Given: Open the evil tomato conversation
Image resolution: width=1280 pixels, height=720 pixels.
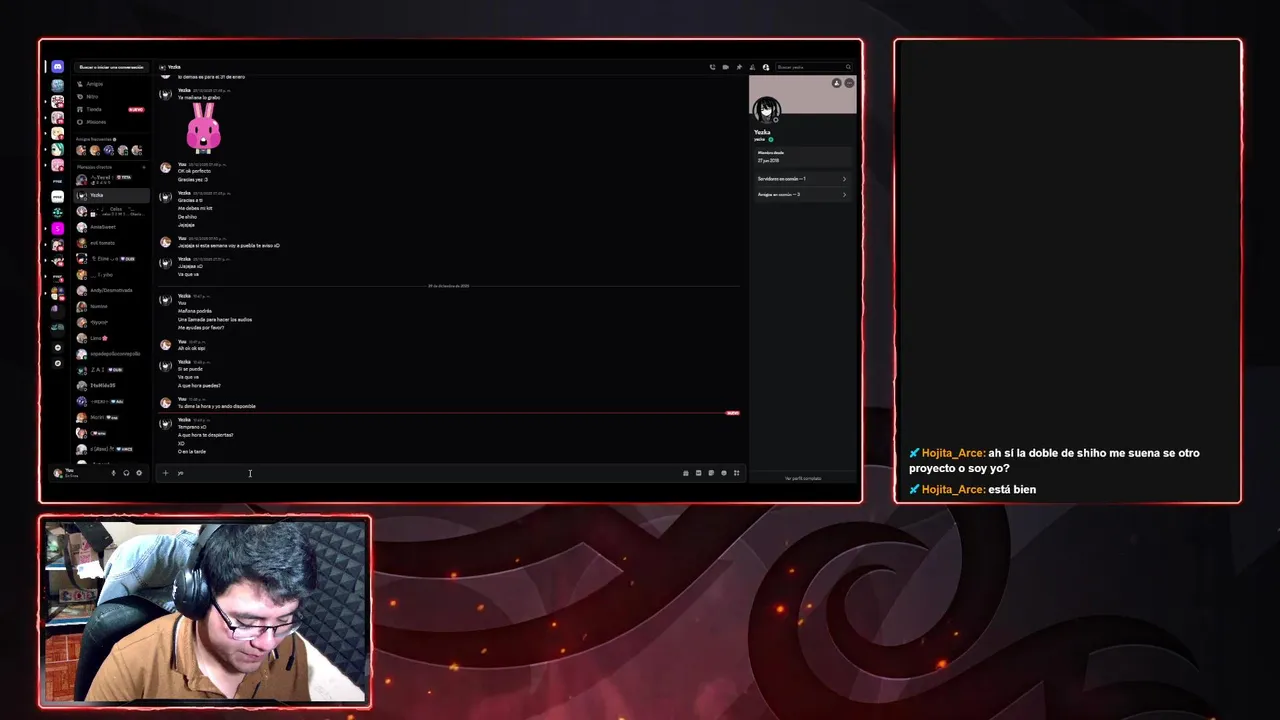Looking at the screenshot, I should point(112,243).
